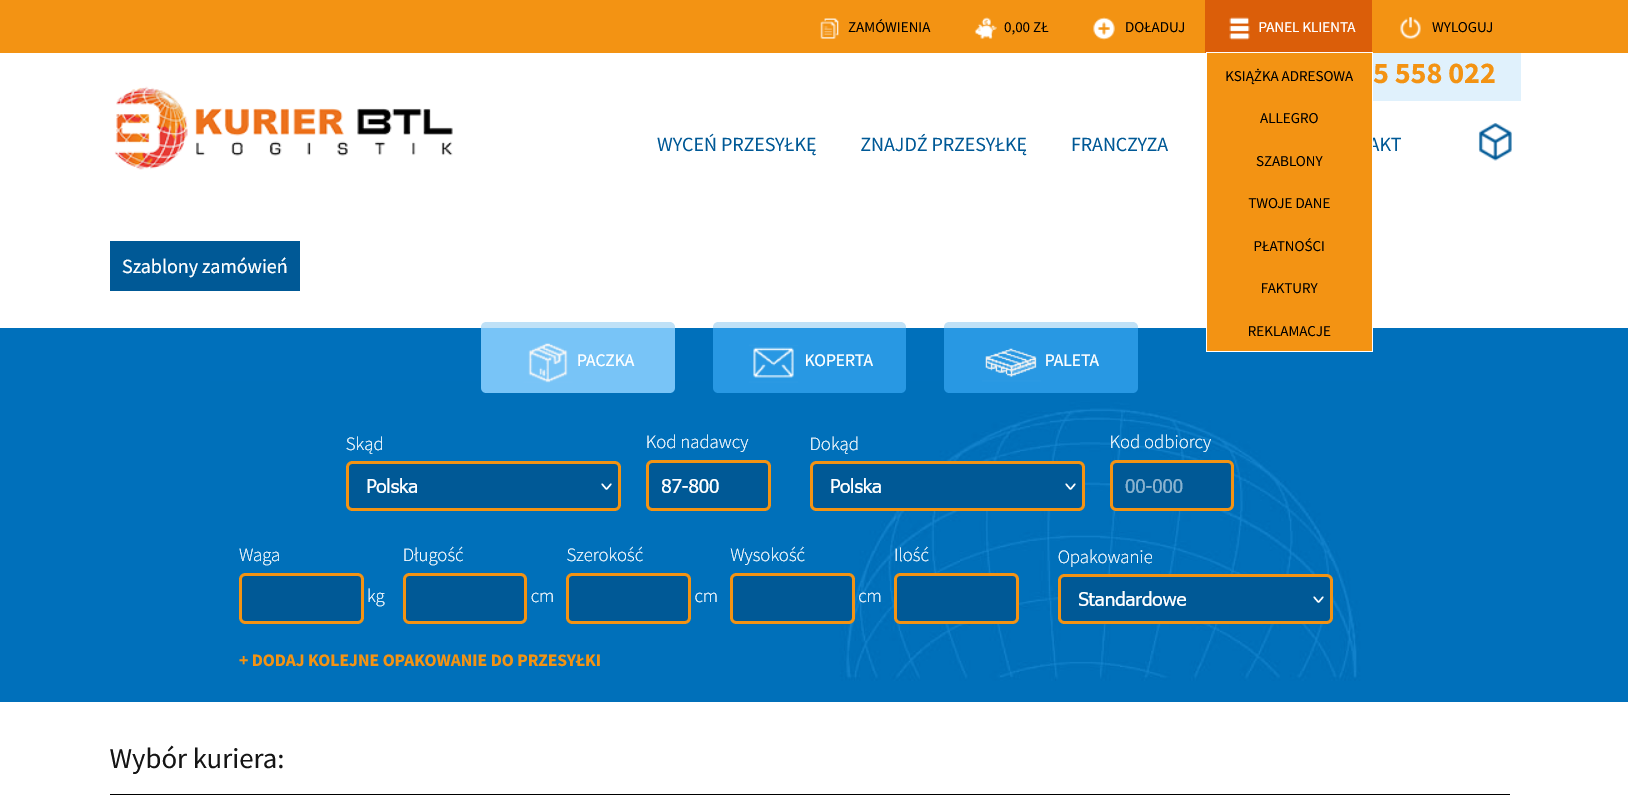Open the Opakowanie packaging dropdown

pyautogui.click(x=1194, y=600)
